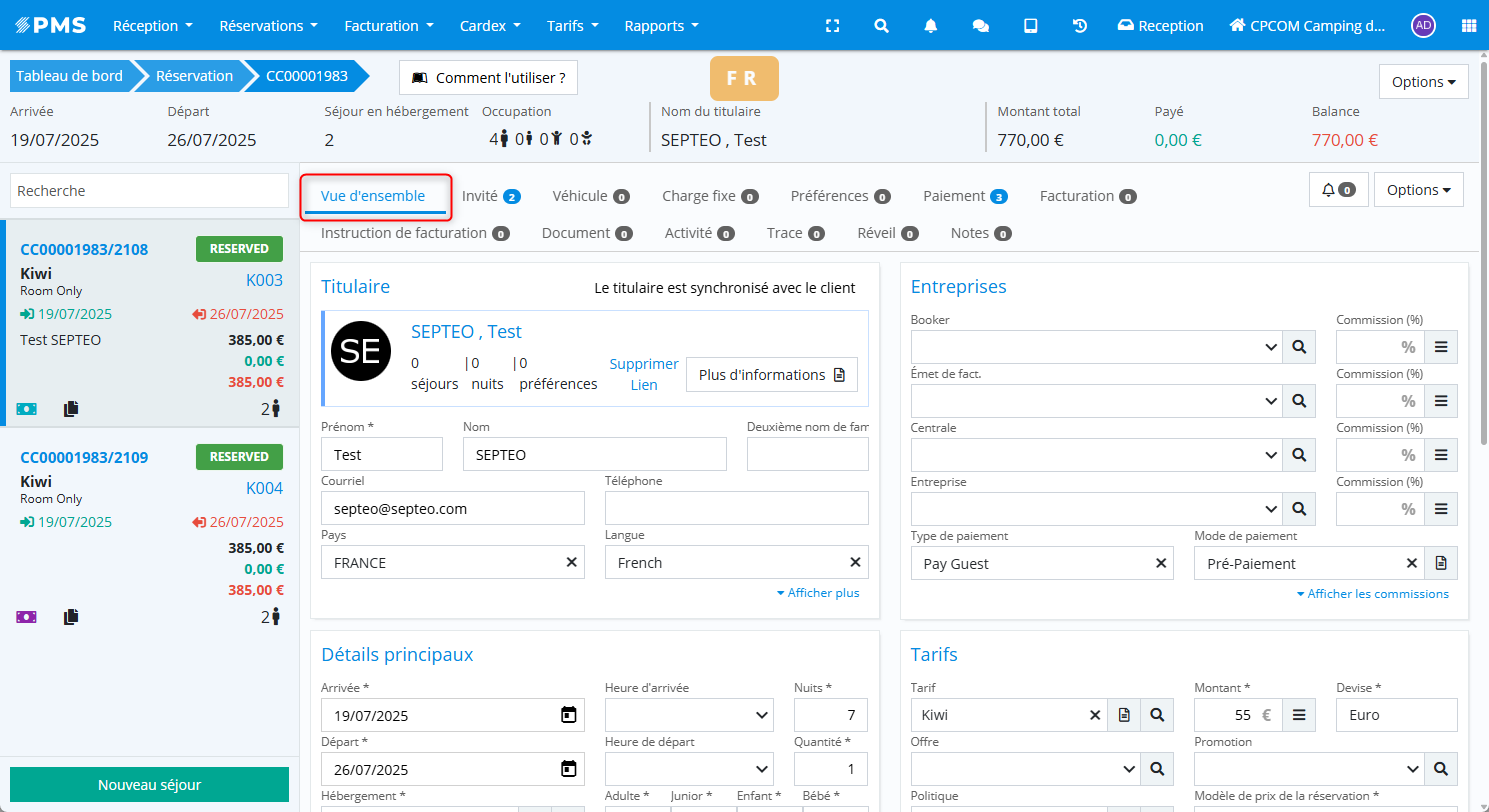Search Booker with its magnifier icon

click(x=1299, y=347)
